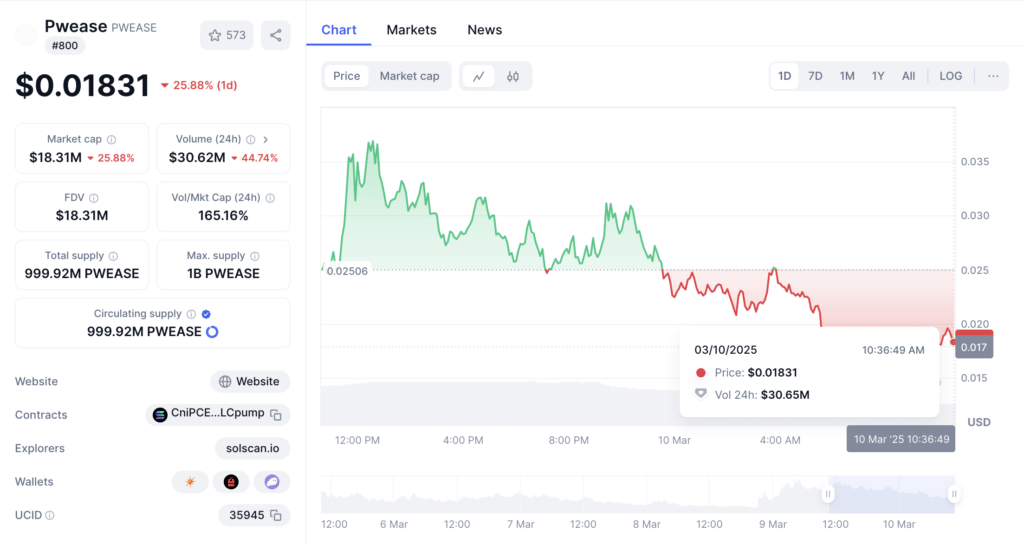Click the 0.017 current price label
This screenshot has height=545, width=1024.
(x=974, y=347)
